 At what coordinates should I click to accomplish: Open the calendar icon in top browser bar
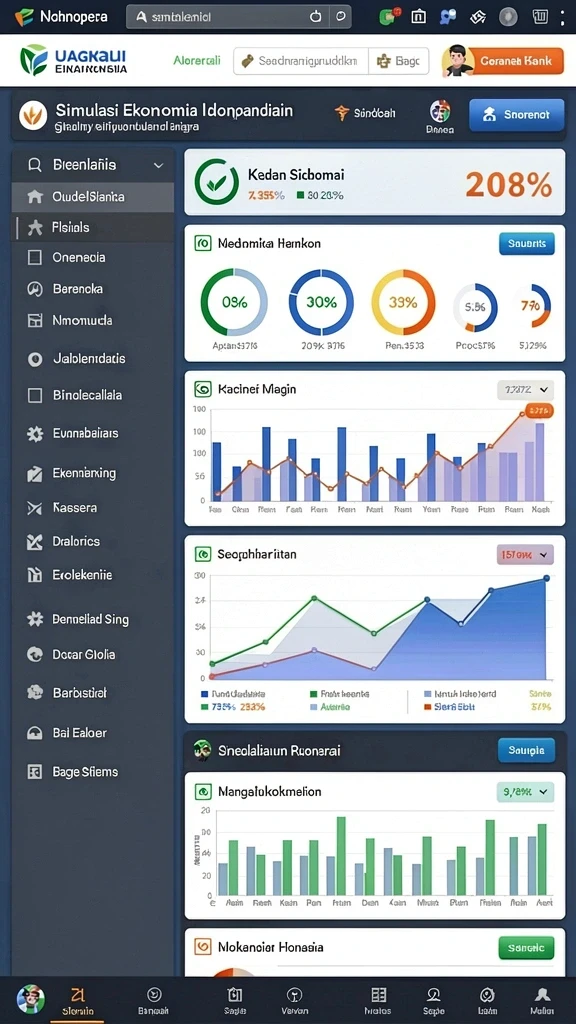pos(419,17)
